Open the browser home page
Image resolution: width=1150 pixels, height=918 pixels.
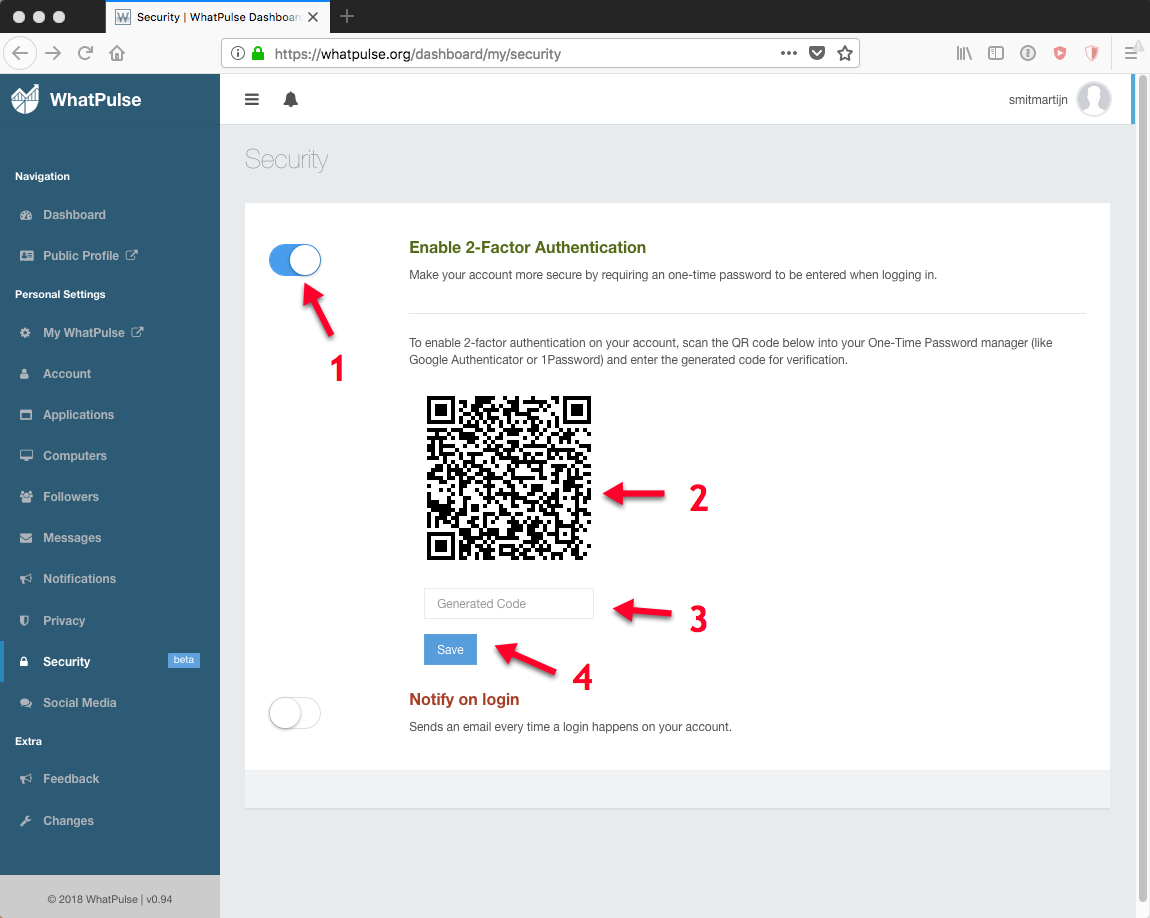[x=117, y=53]
